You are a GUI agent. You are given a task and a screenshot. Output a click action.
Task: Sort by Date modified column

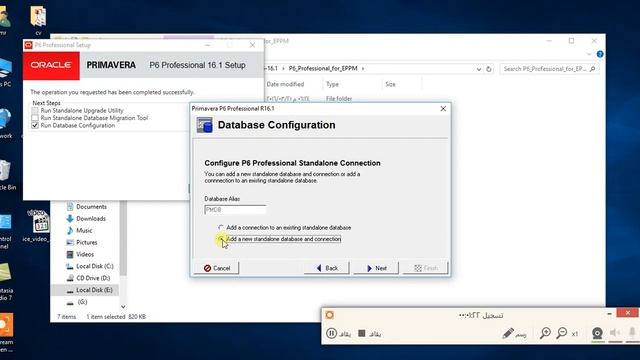(285, 84)
